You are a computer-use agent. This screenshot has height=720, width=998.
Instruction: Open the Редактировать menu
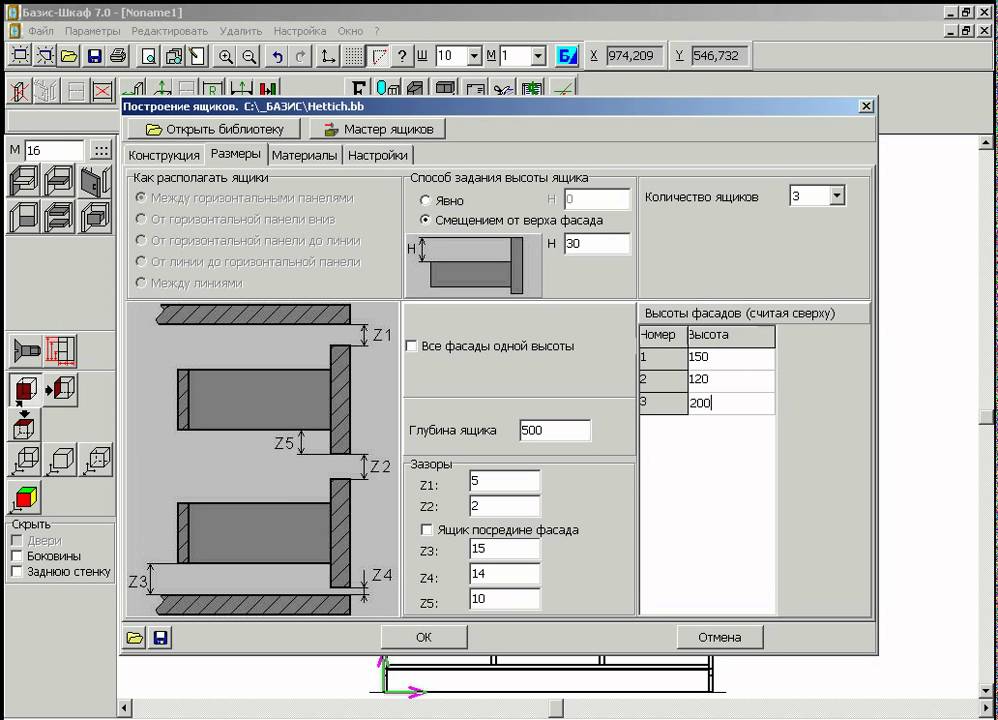point(170,31)
